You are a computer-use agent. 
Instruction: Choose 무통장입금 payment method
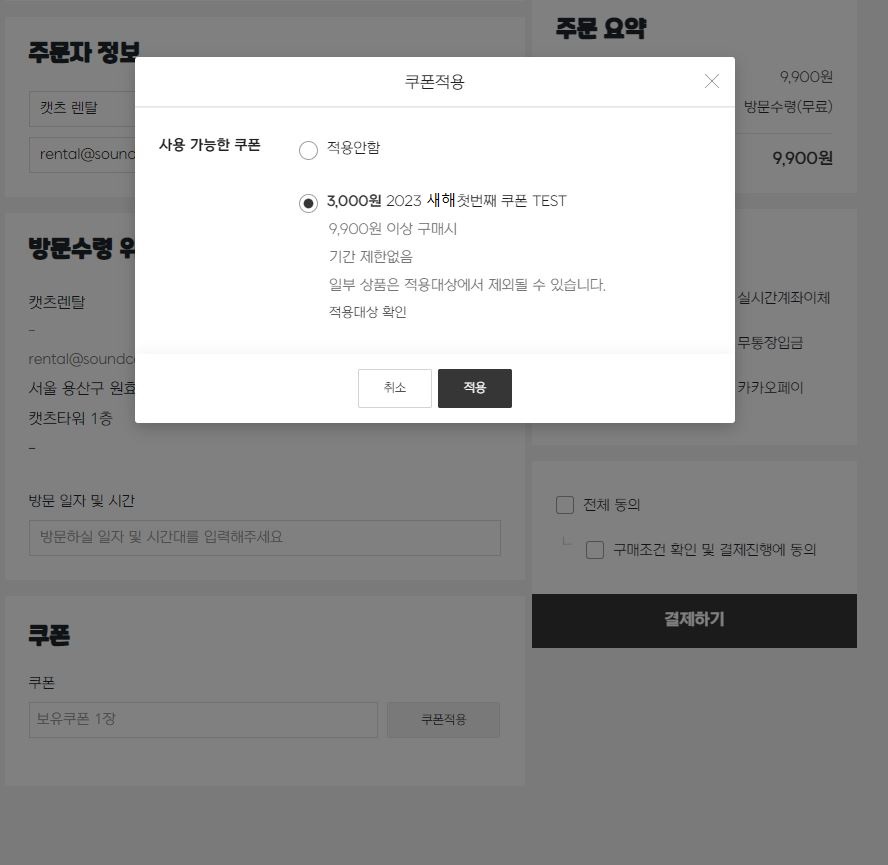pos(770,343)
